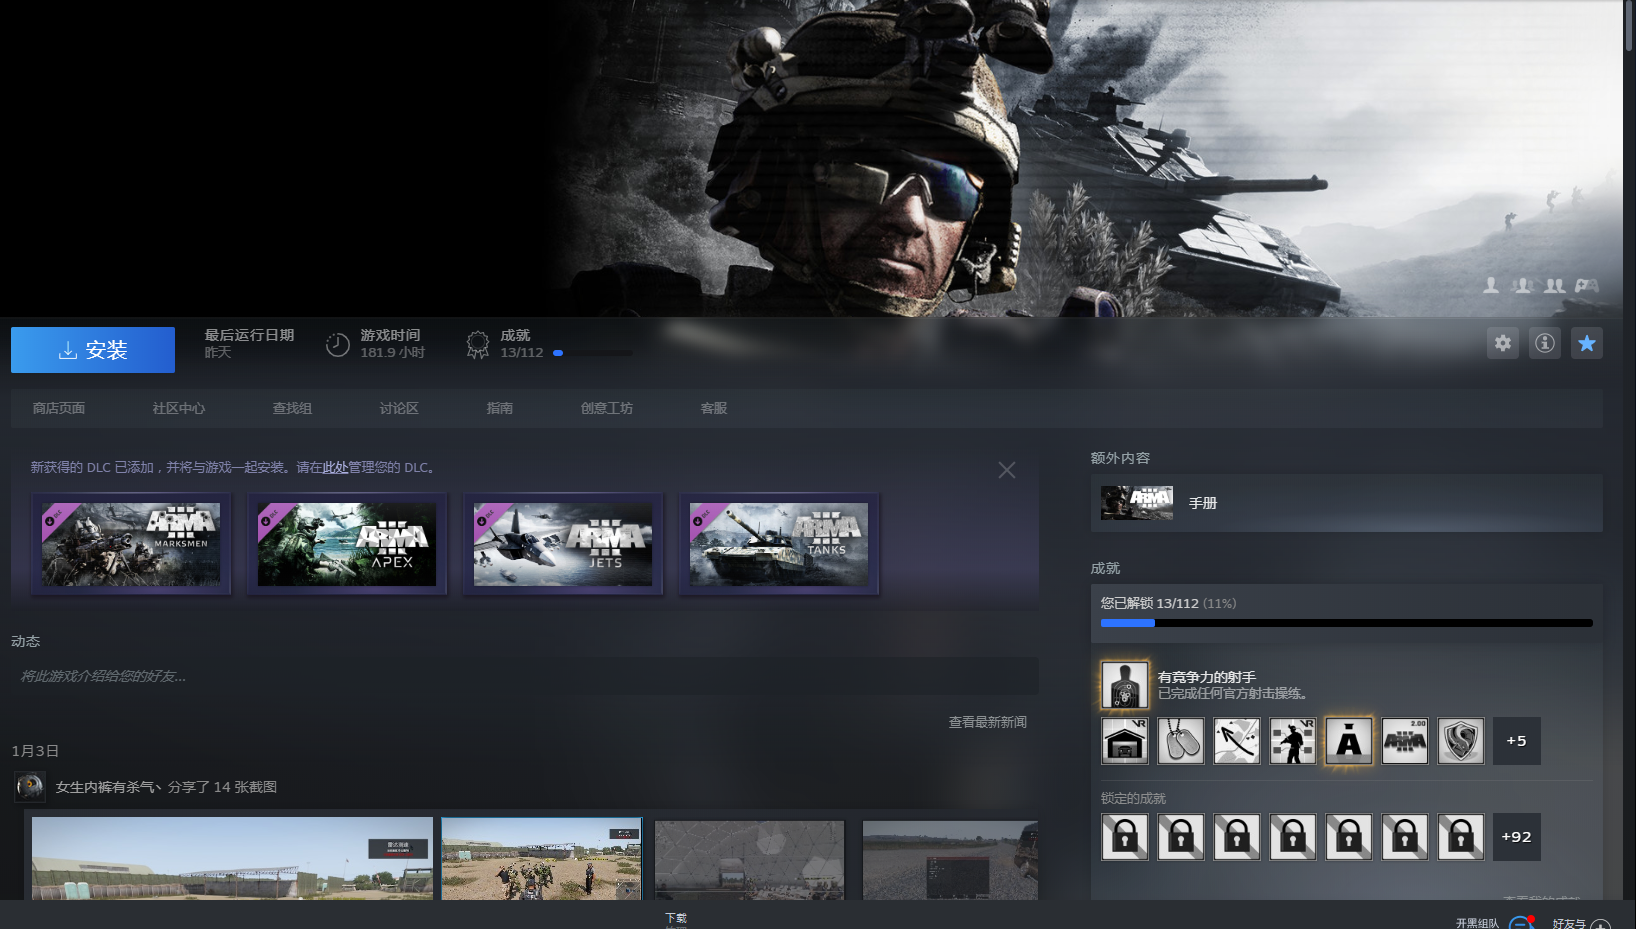Click the vertical scrollbar at right edge

(1629, 26)
